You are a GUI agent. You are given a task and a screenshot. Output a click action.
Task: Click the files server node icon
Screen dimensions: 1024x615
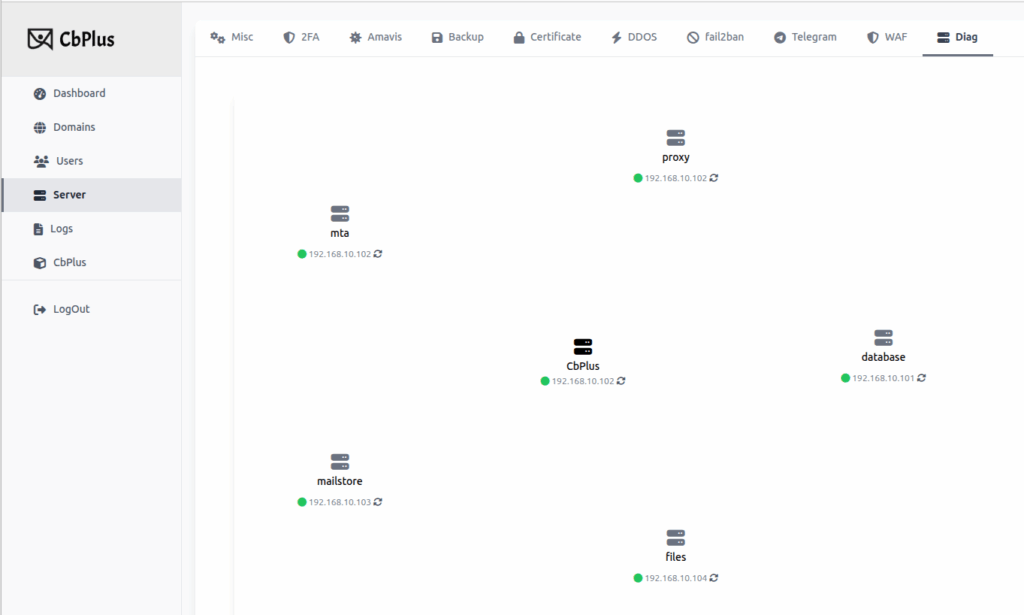[x=676, y=538]
